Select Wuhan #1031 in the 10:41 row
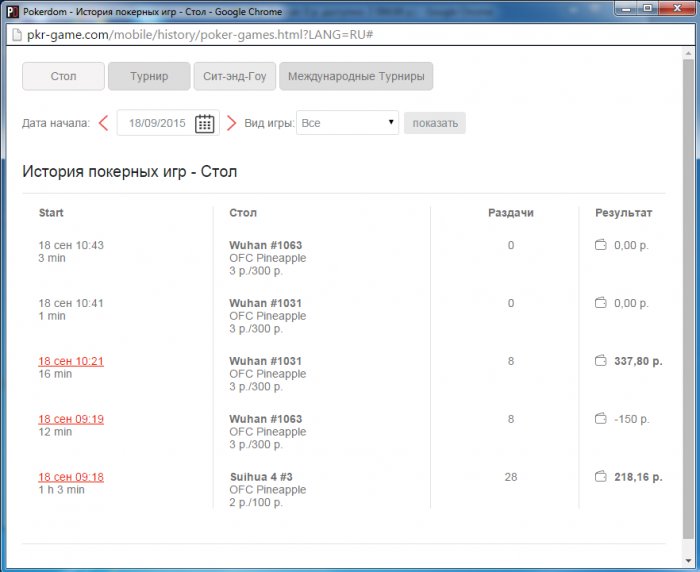 pyautogui.click(x=266, y=303)
